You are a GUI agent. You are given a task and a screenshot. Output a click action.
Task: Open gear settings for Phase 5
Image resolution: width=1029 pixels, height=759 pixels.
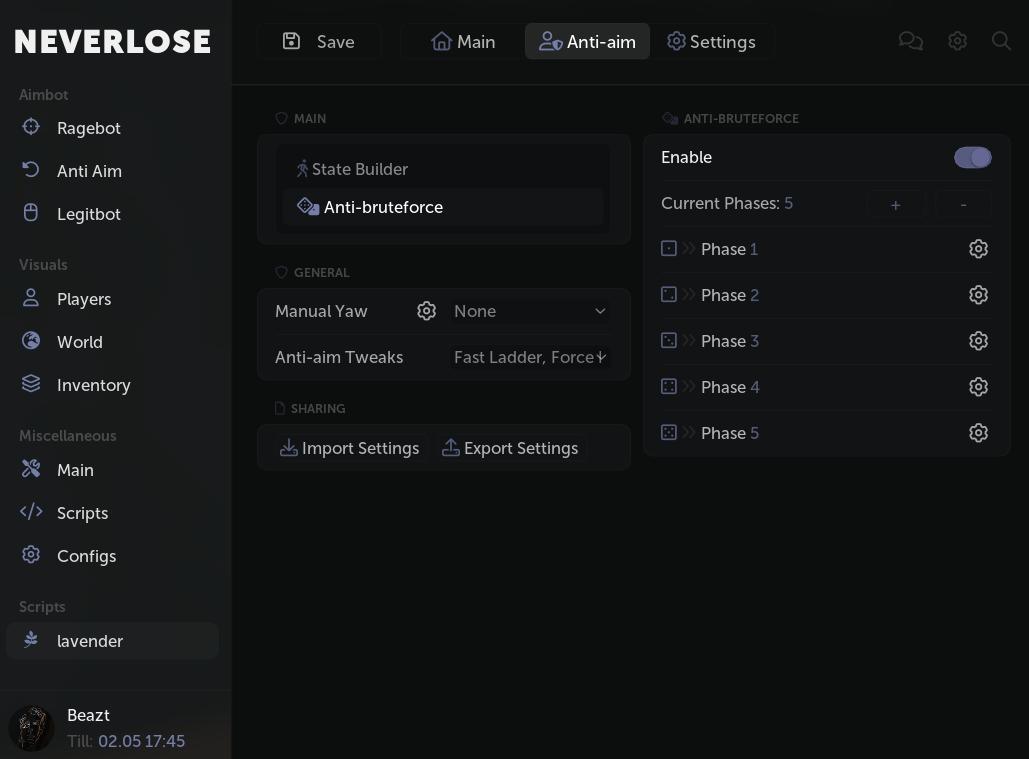(x=978, y=433)
